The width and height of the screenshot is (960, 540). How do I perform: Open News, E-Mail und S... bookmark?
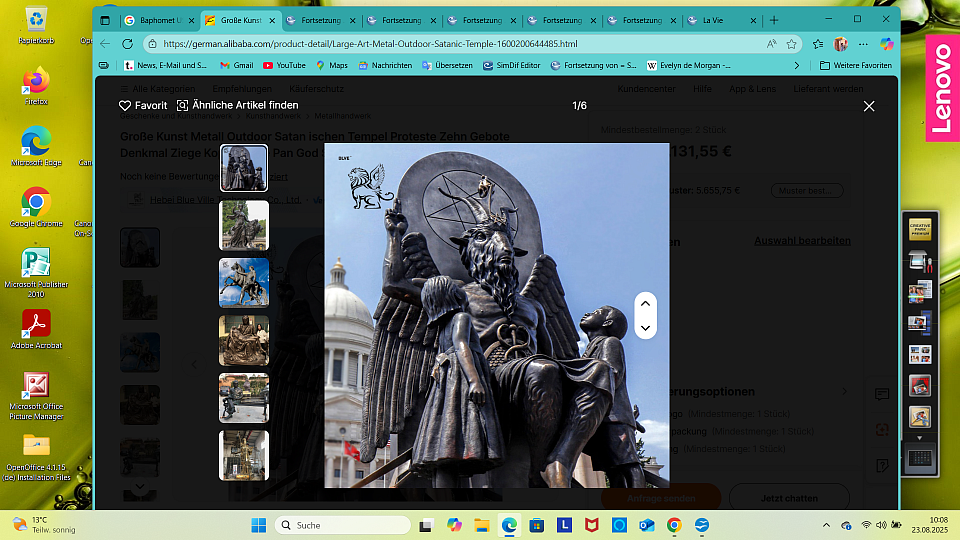(x=165, y=66)
